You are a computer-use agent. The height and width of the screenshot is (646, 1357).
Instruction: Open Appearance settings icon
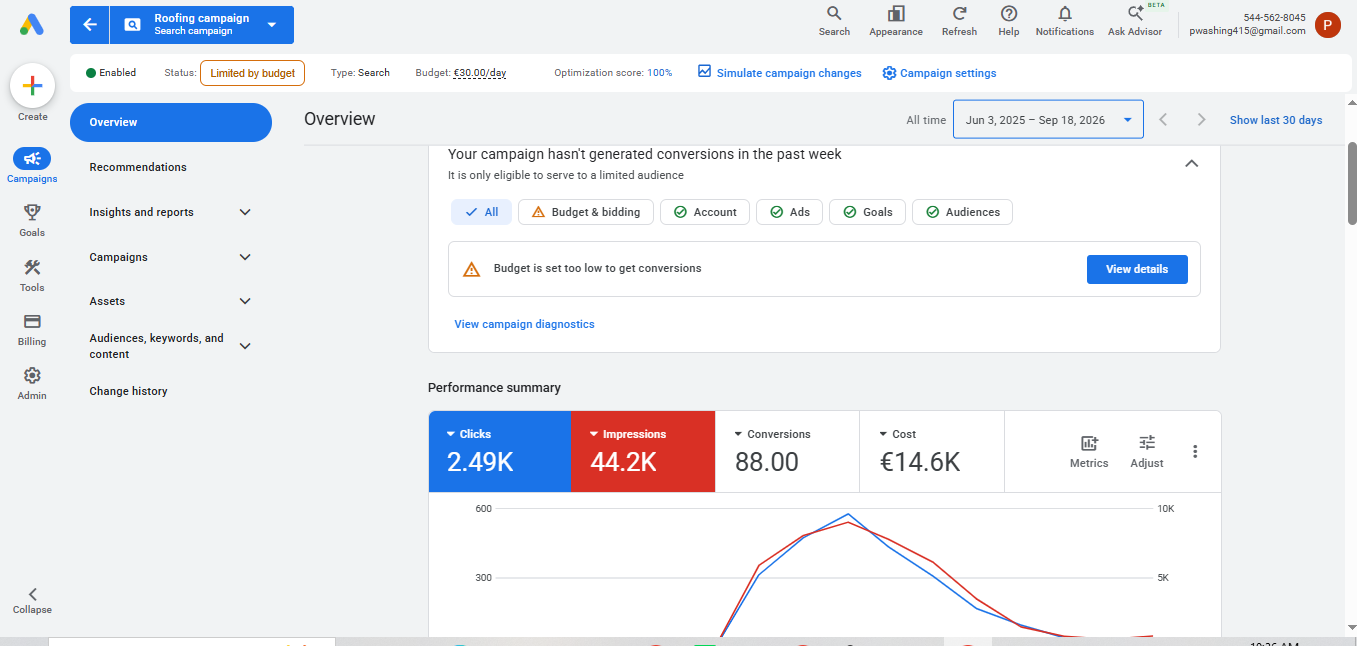point(896,21)
